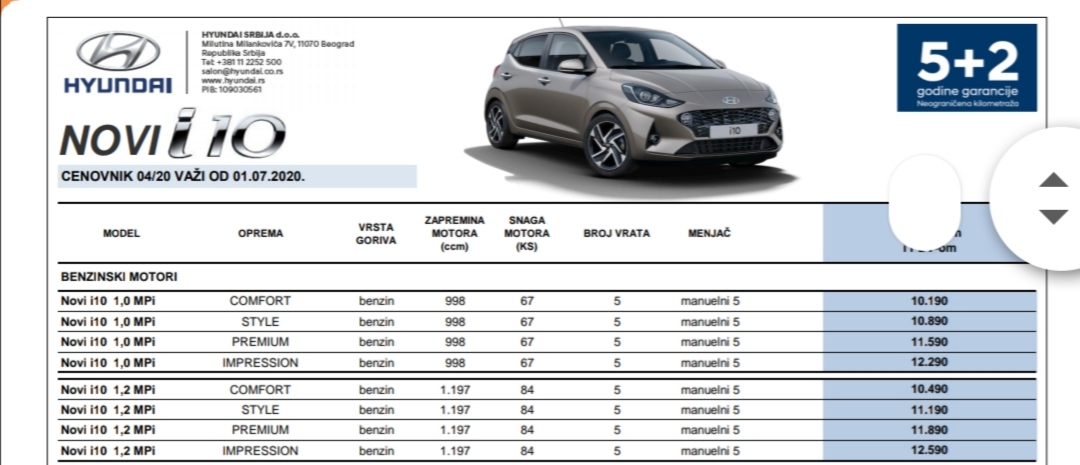Select the price 12.290

(929, 362)
